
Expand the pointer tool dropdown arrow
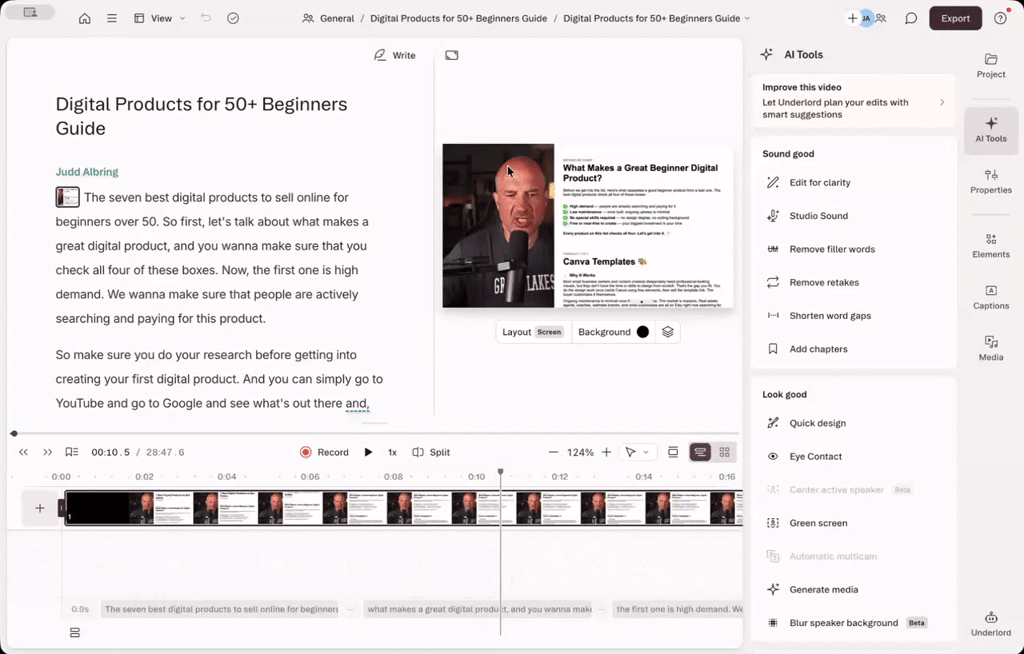pos(646,452)
